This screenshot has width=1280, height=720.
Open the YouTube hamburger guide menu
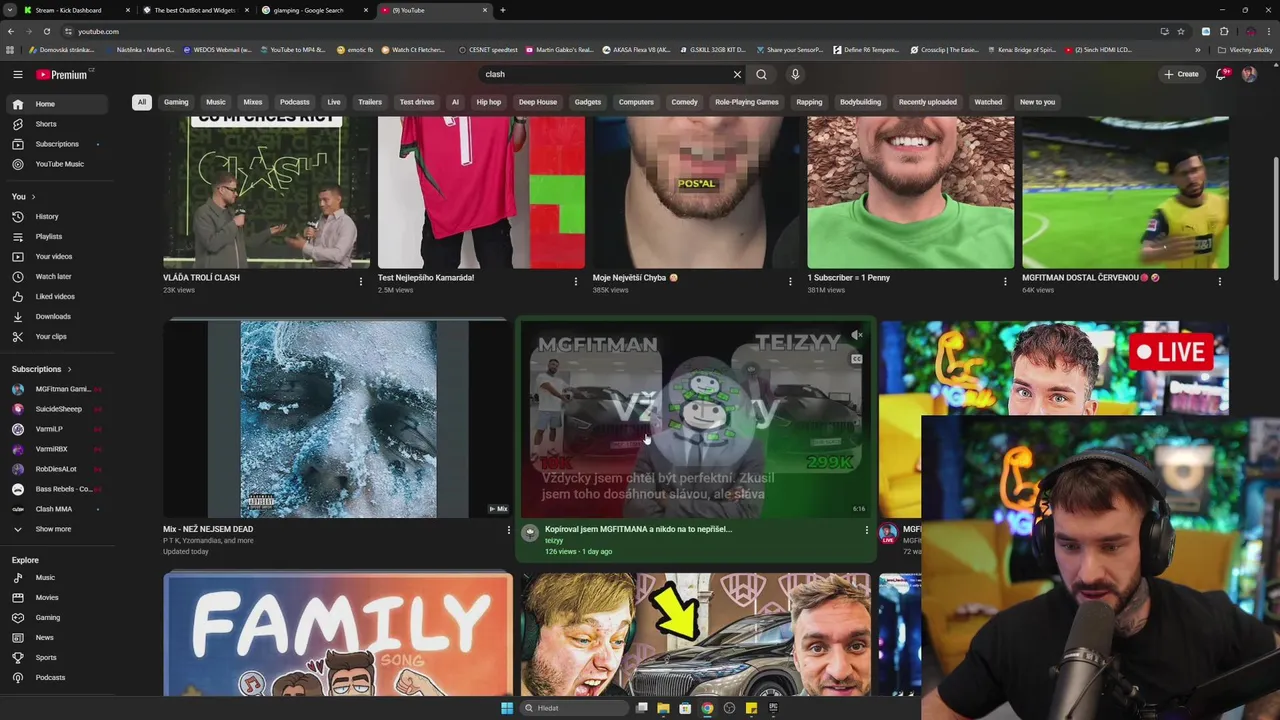tap(18, 74)
